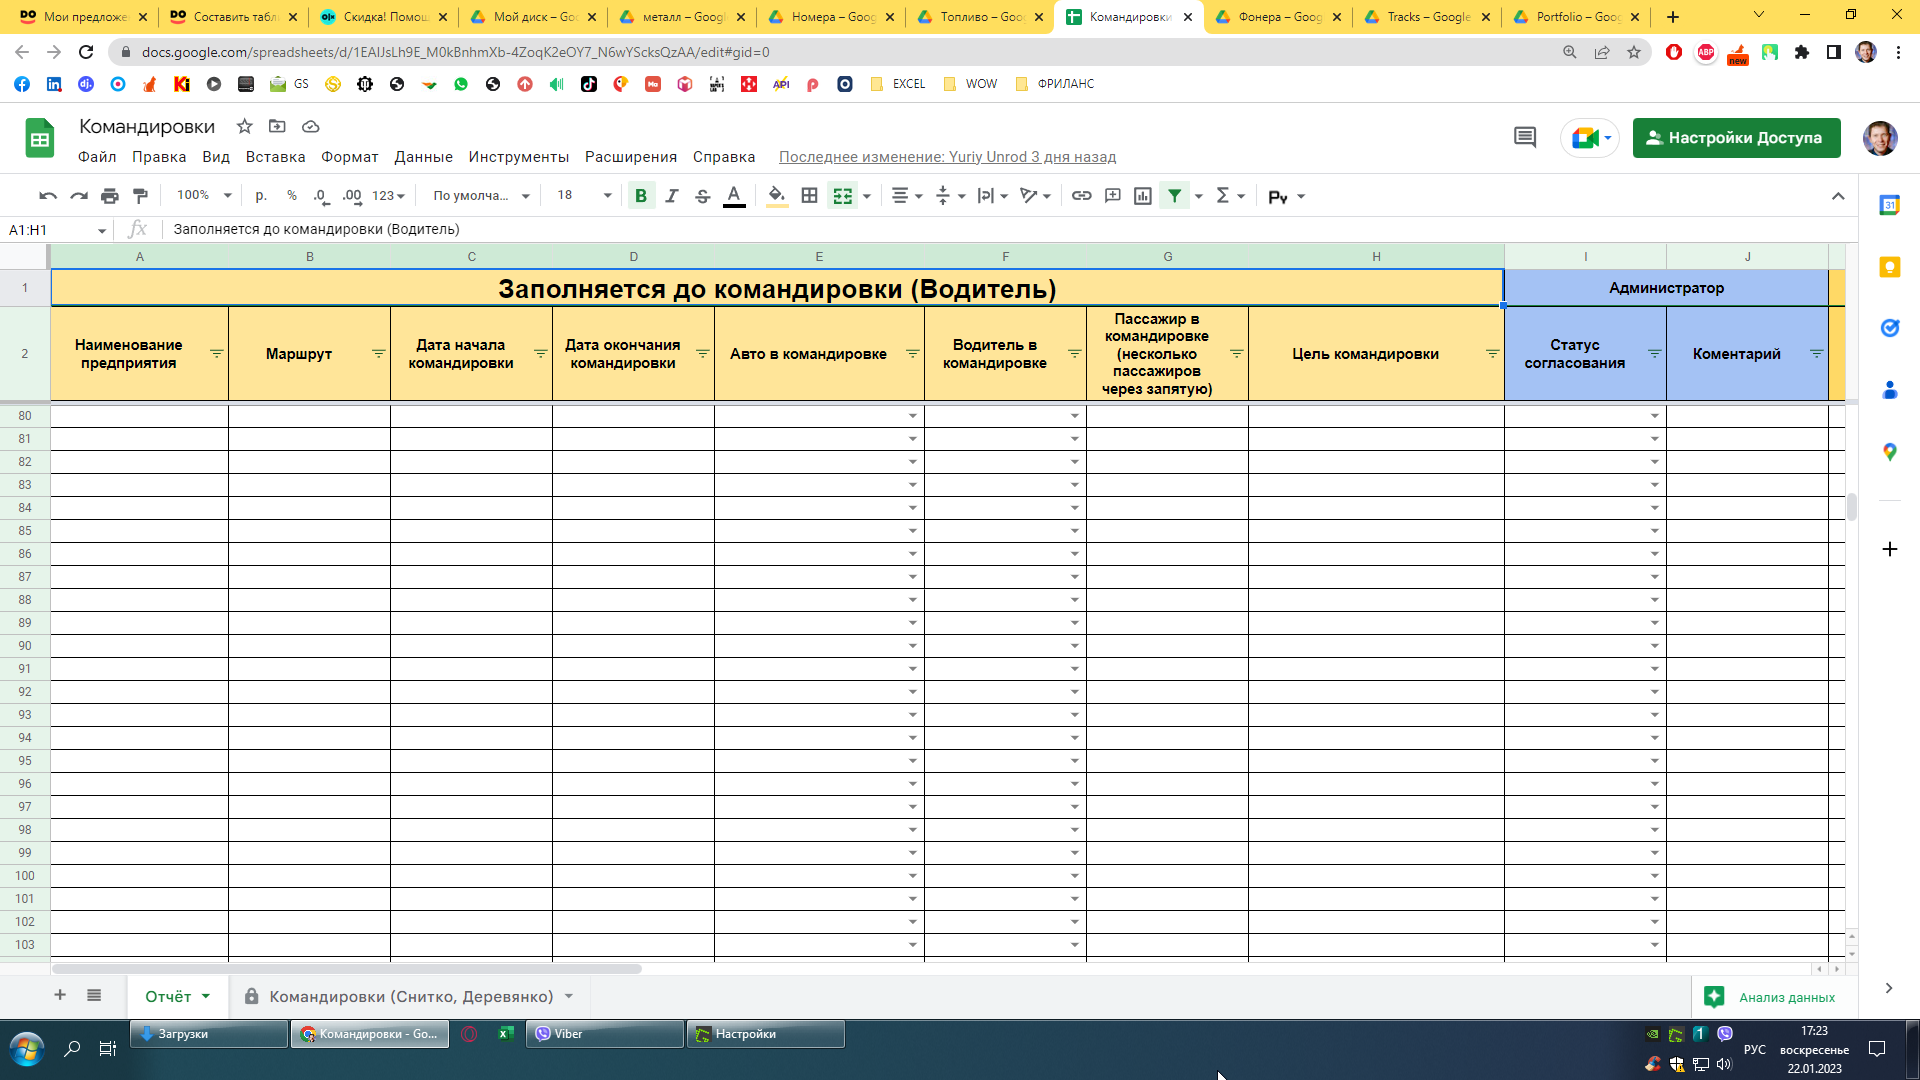Open Последнее изменение version history link
The width and height of the screenshot is (1920, 1080).
click(x=947, y=157)
